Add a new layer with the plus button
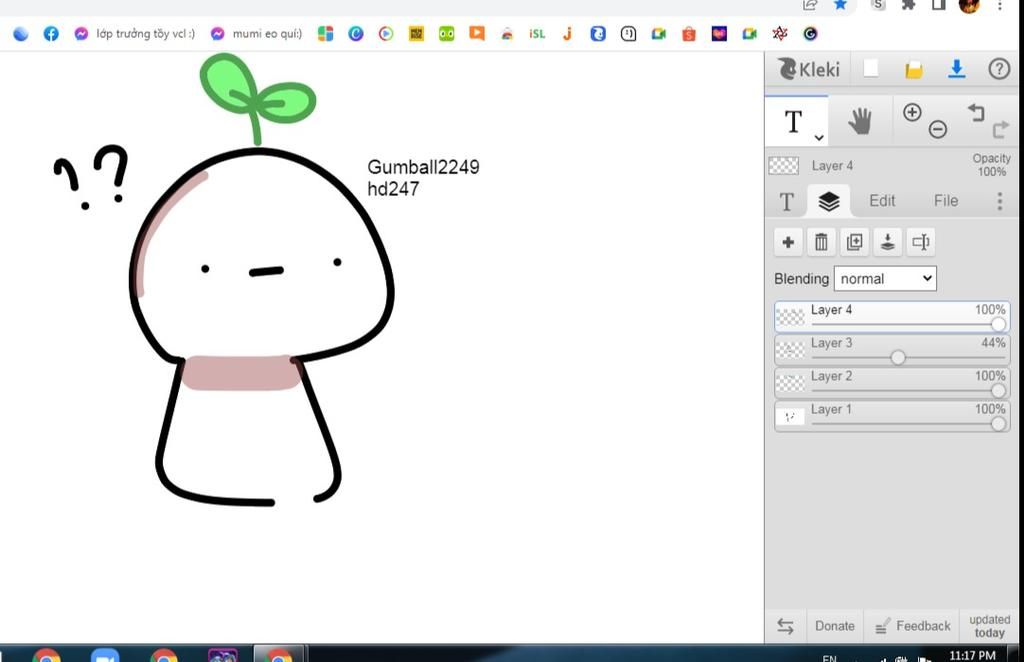This screenshot has width=1024, height=662. [788, 242]
